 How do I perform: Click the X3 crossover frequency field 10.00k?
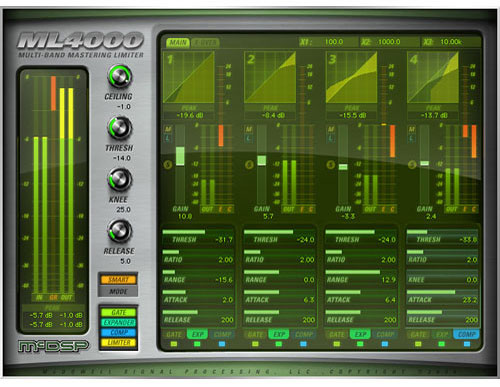[x=451, y=42]
